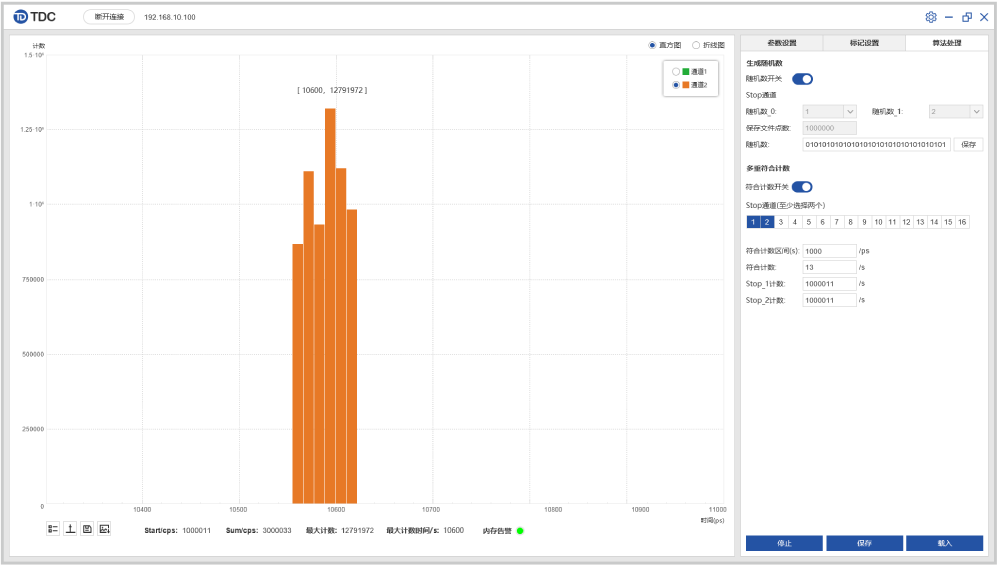This screenshot has width=999, height=565.
Task: Toggle the 随机数开关 switch
Action: 802,79
